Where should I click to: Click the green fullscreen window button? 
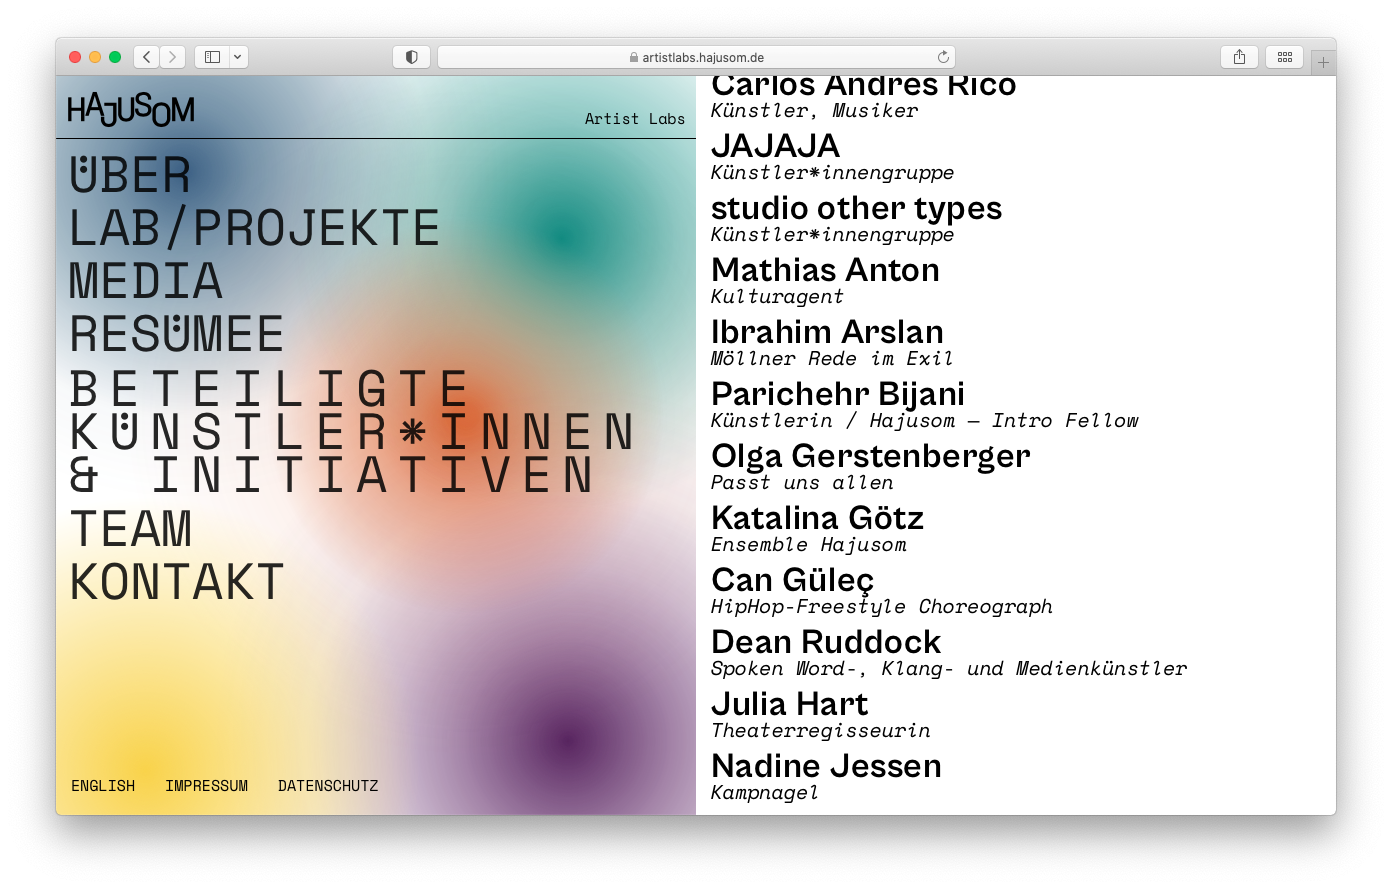tap(115, 57)
